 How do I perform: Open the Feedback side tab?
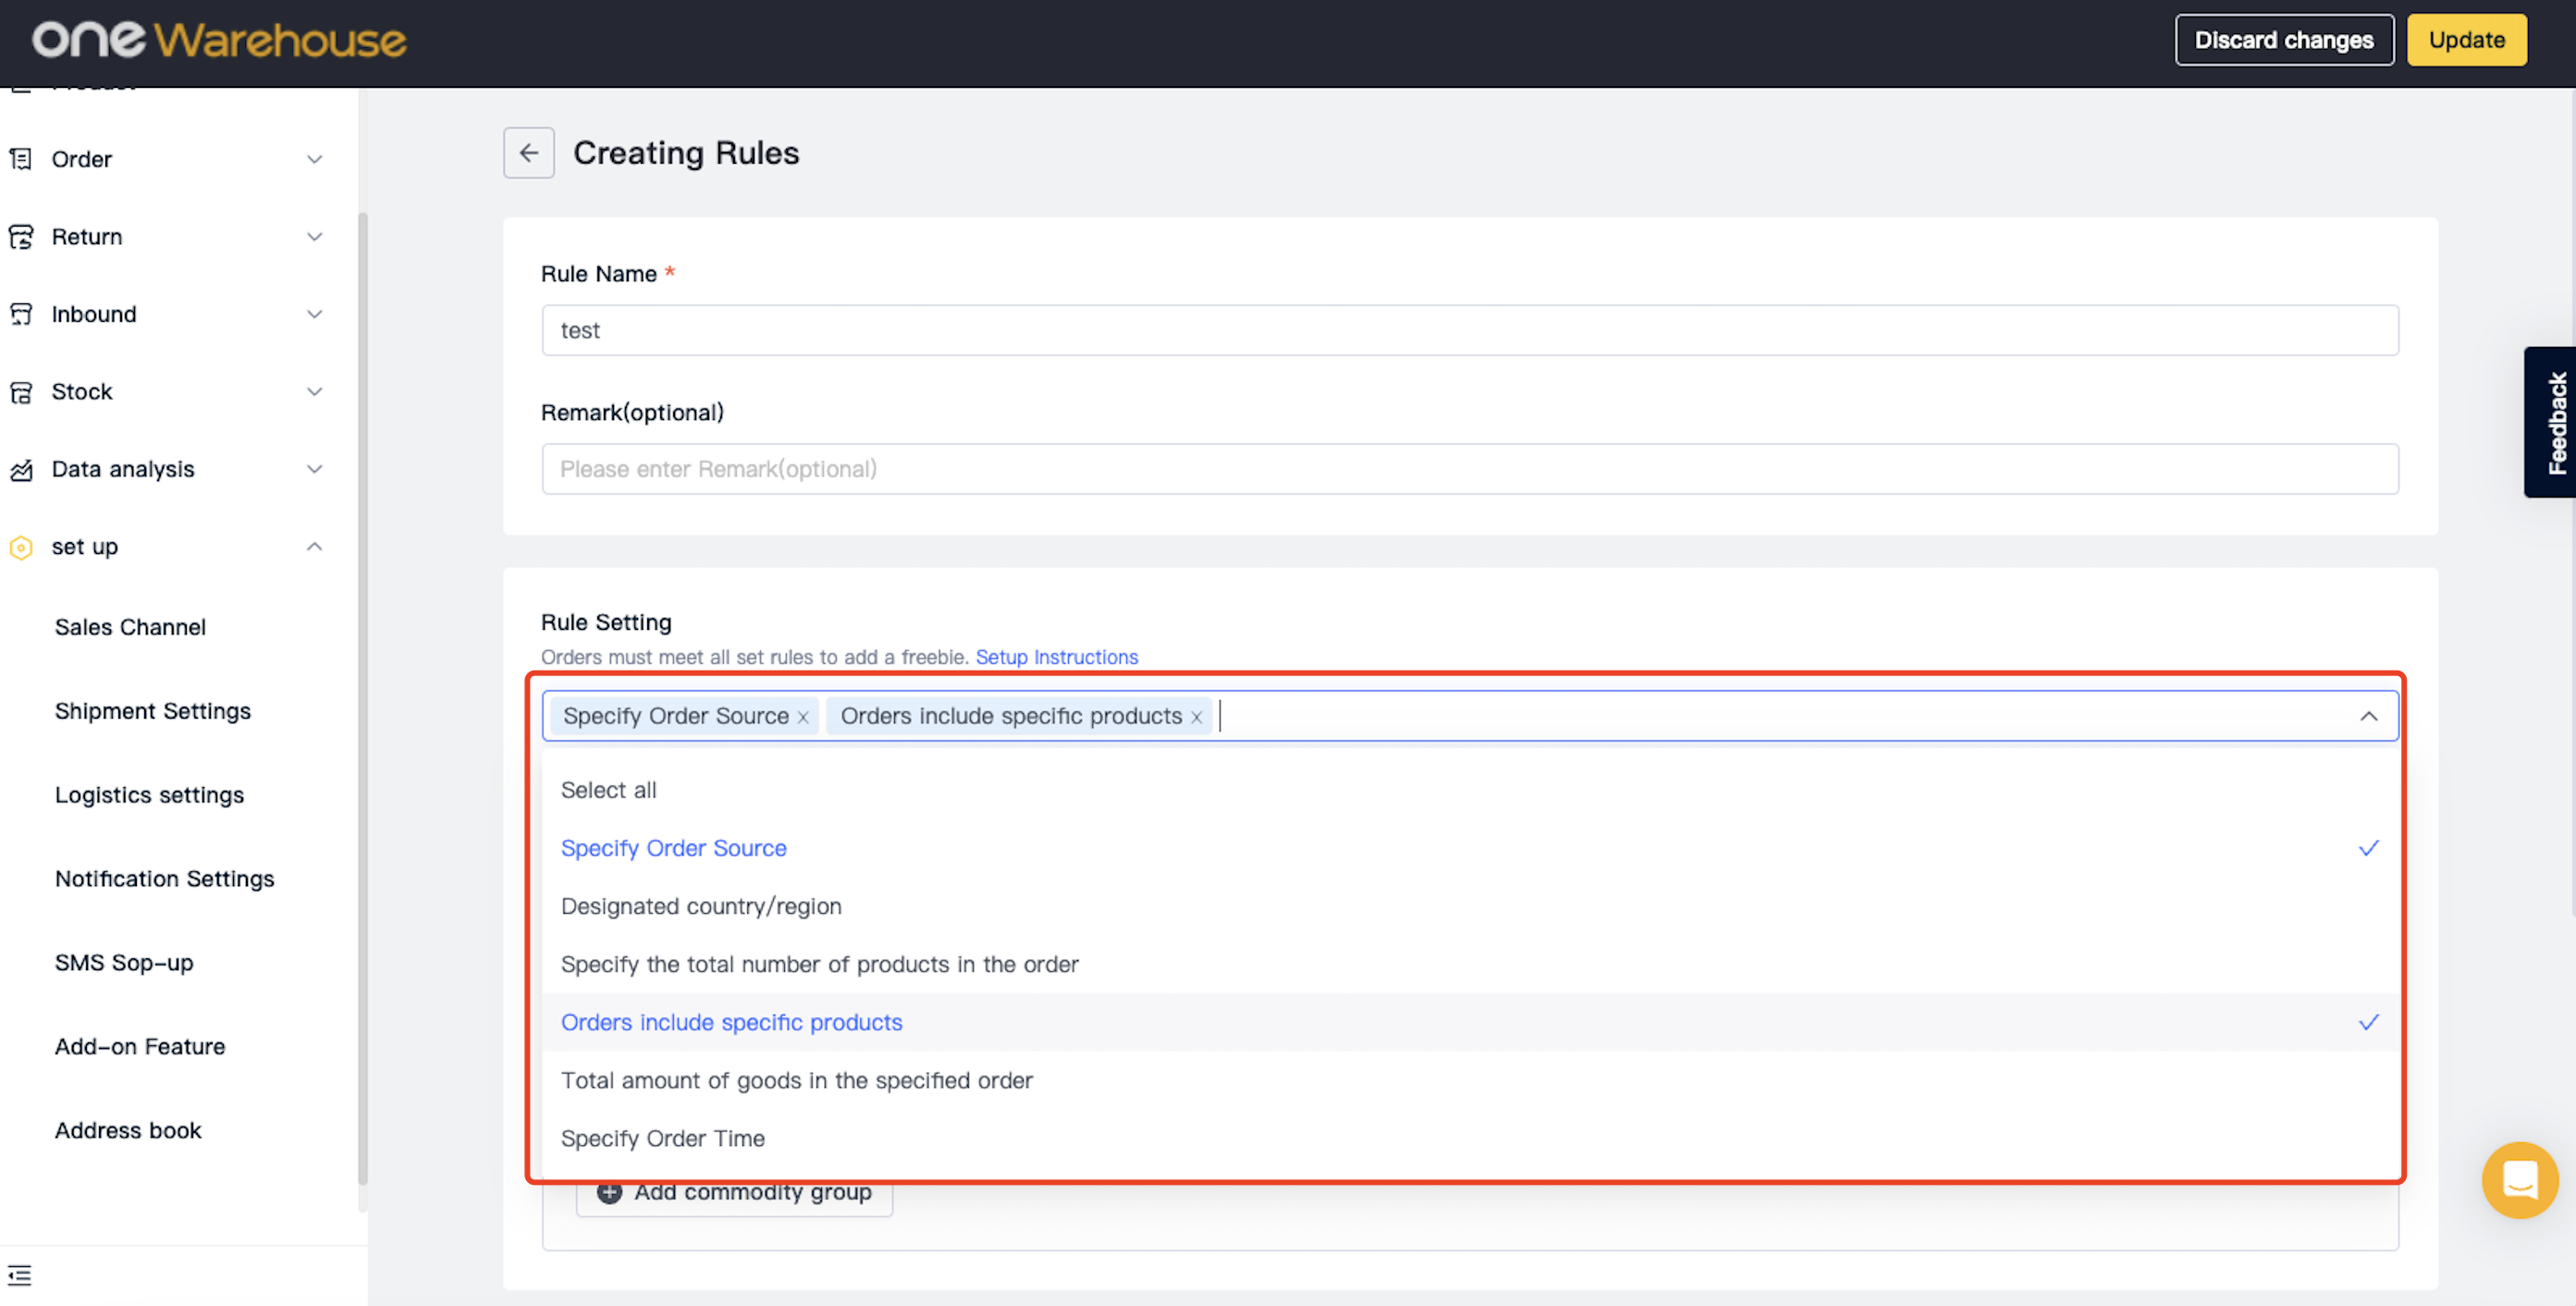click(x=2552, y=422)
